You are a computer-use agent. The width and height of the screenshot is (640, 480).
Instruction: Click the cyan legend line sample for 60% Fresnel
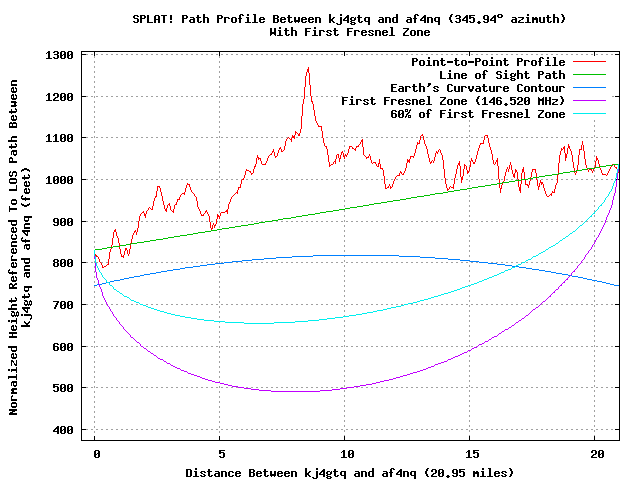(x=589, y=113)
